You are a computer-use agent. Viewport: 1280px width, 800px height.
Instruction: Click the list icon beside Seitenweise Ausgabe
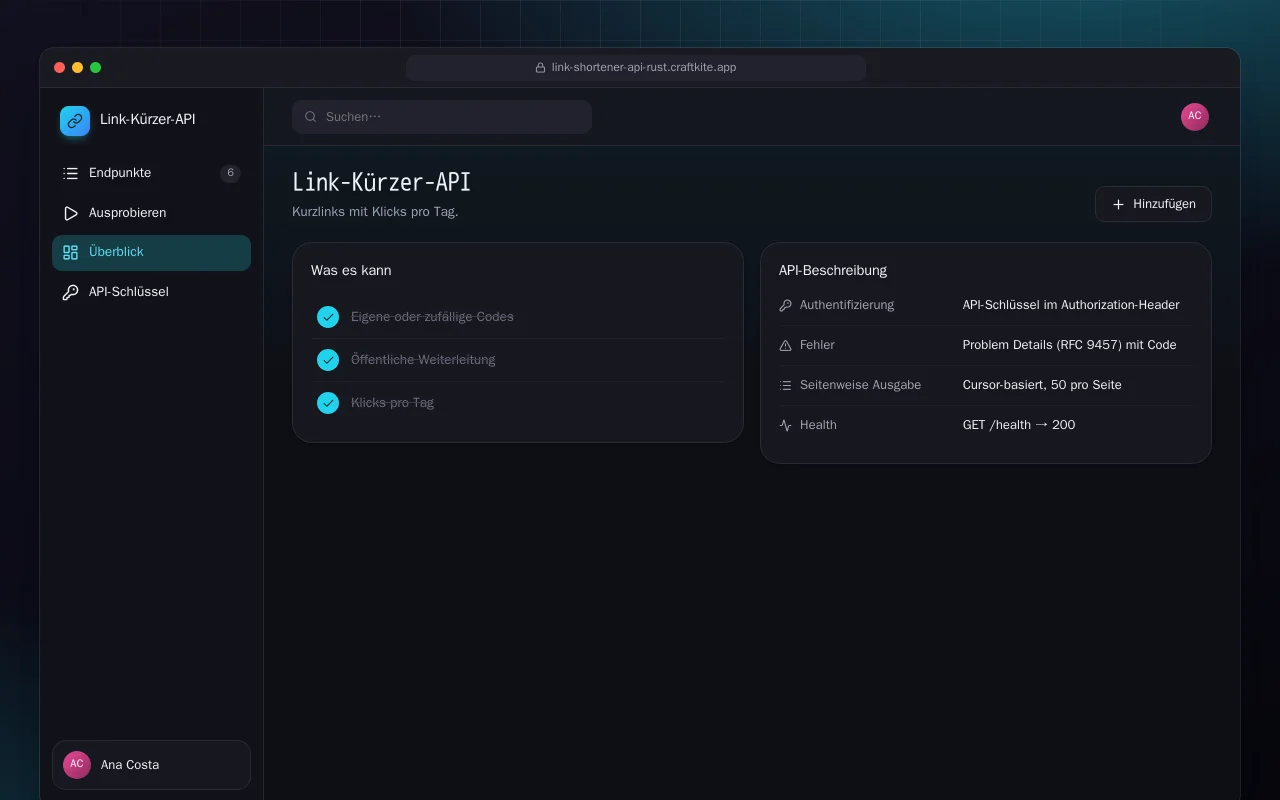click(785, 385)
